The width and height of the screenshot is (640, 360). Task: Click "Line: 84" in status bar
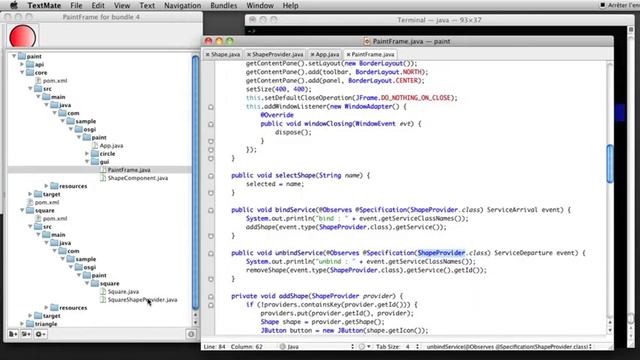(214, 347)
